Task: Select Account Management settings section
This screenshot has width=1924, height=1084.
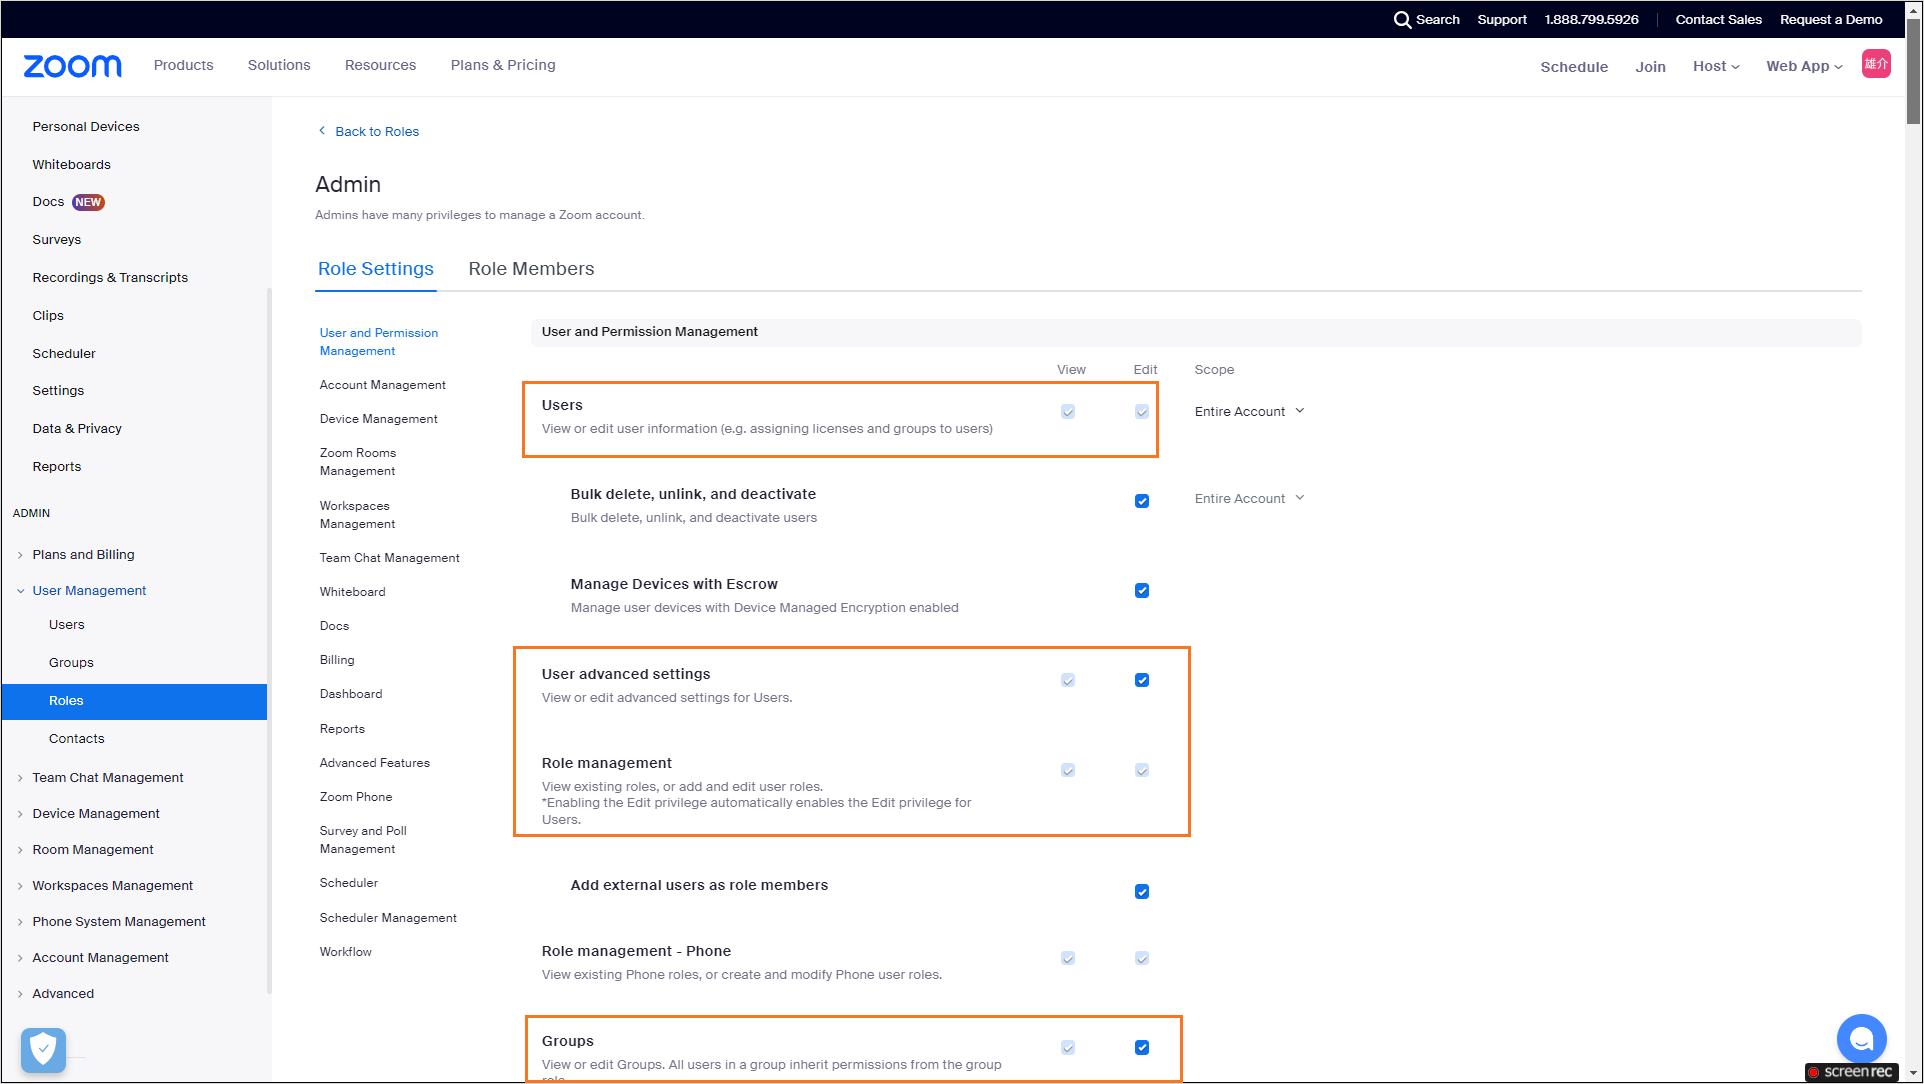Action: 382,385
